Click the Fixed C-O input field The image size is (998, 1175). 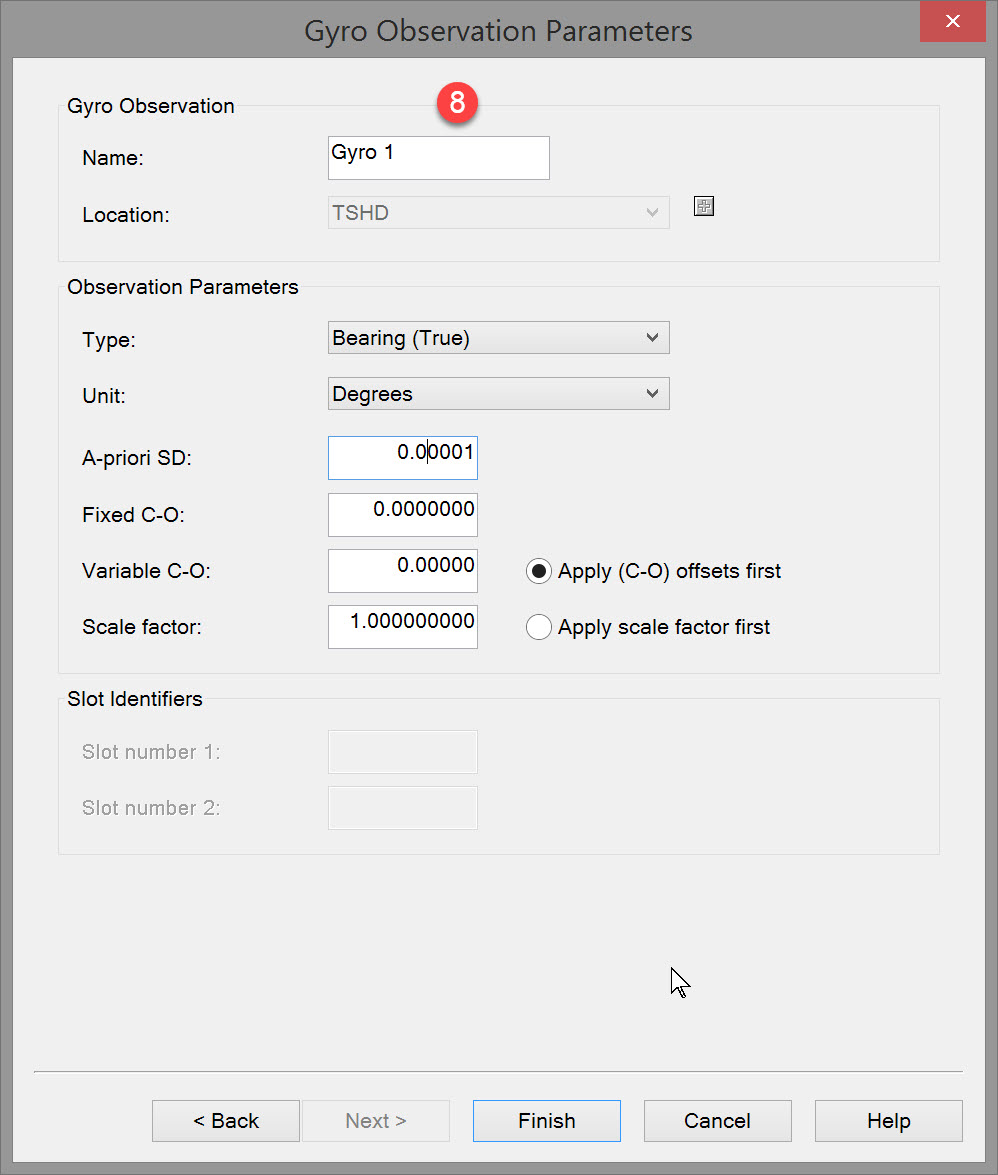coord(402,515)
